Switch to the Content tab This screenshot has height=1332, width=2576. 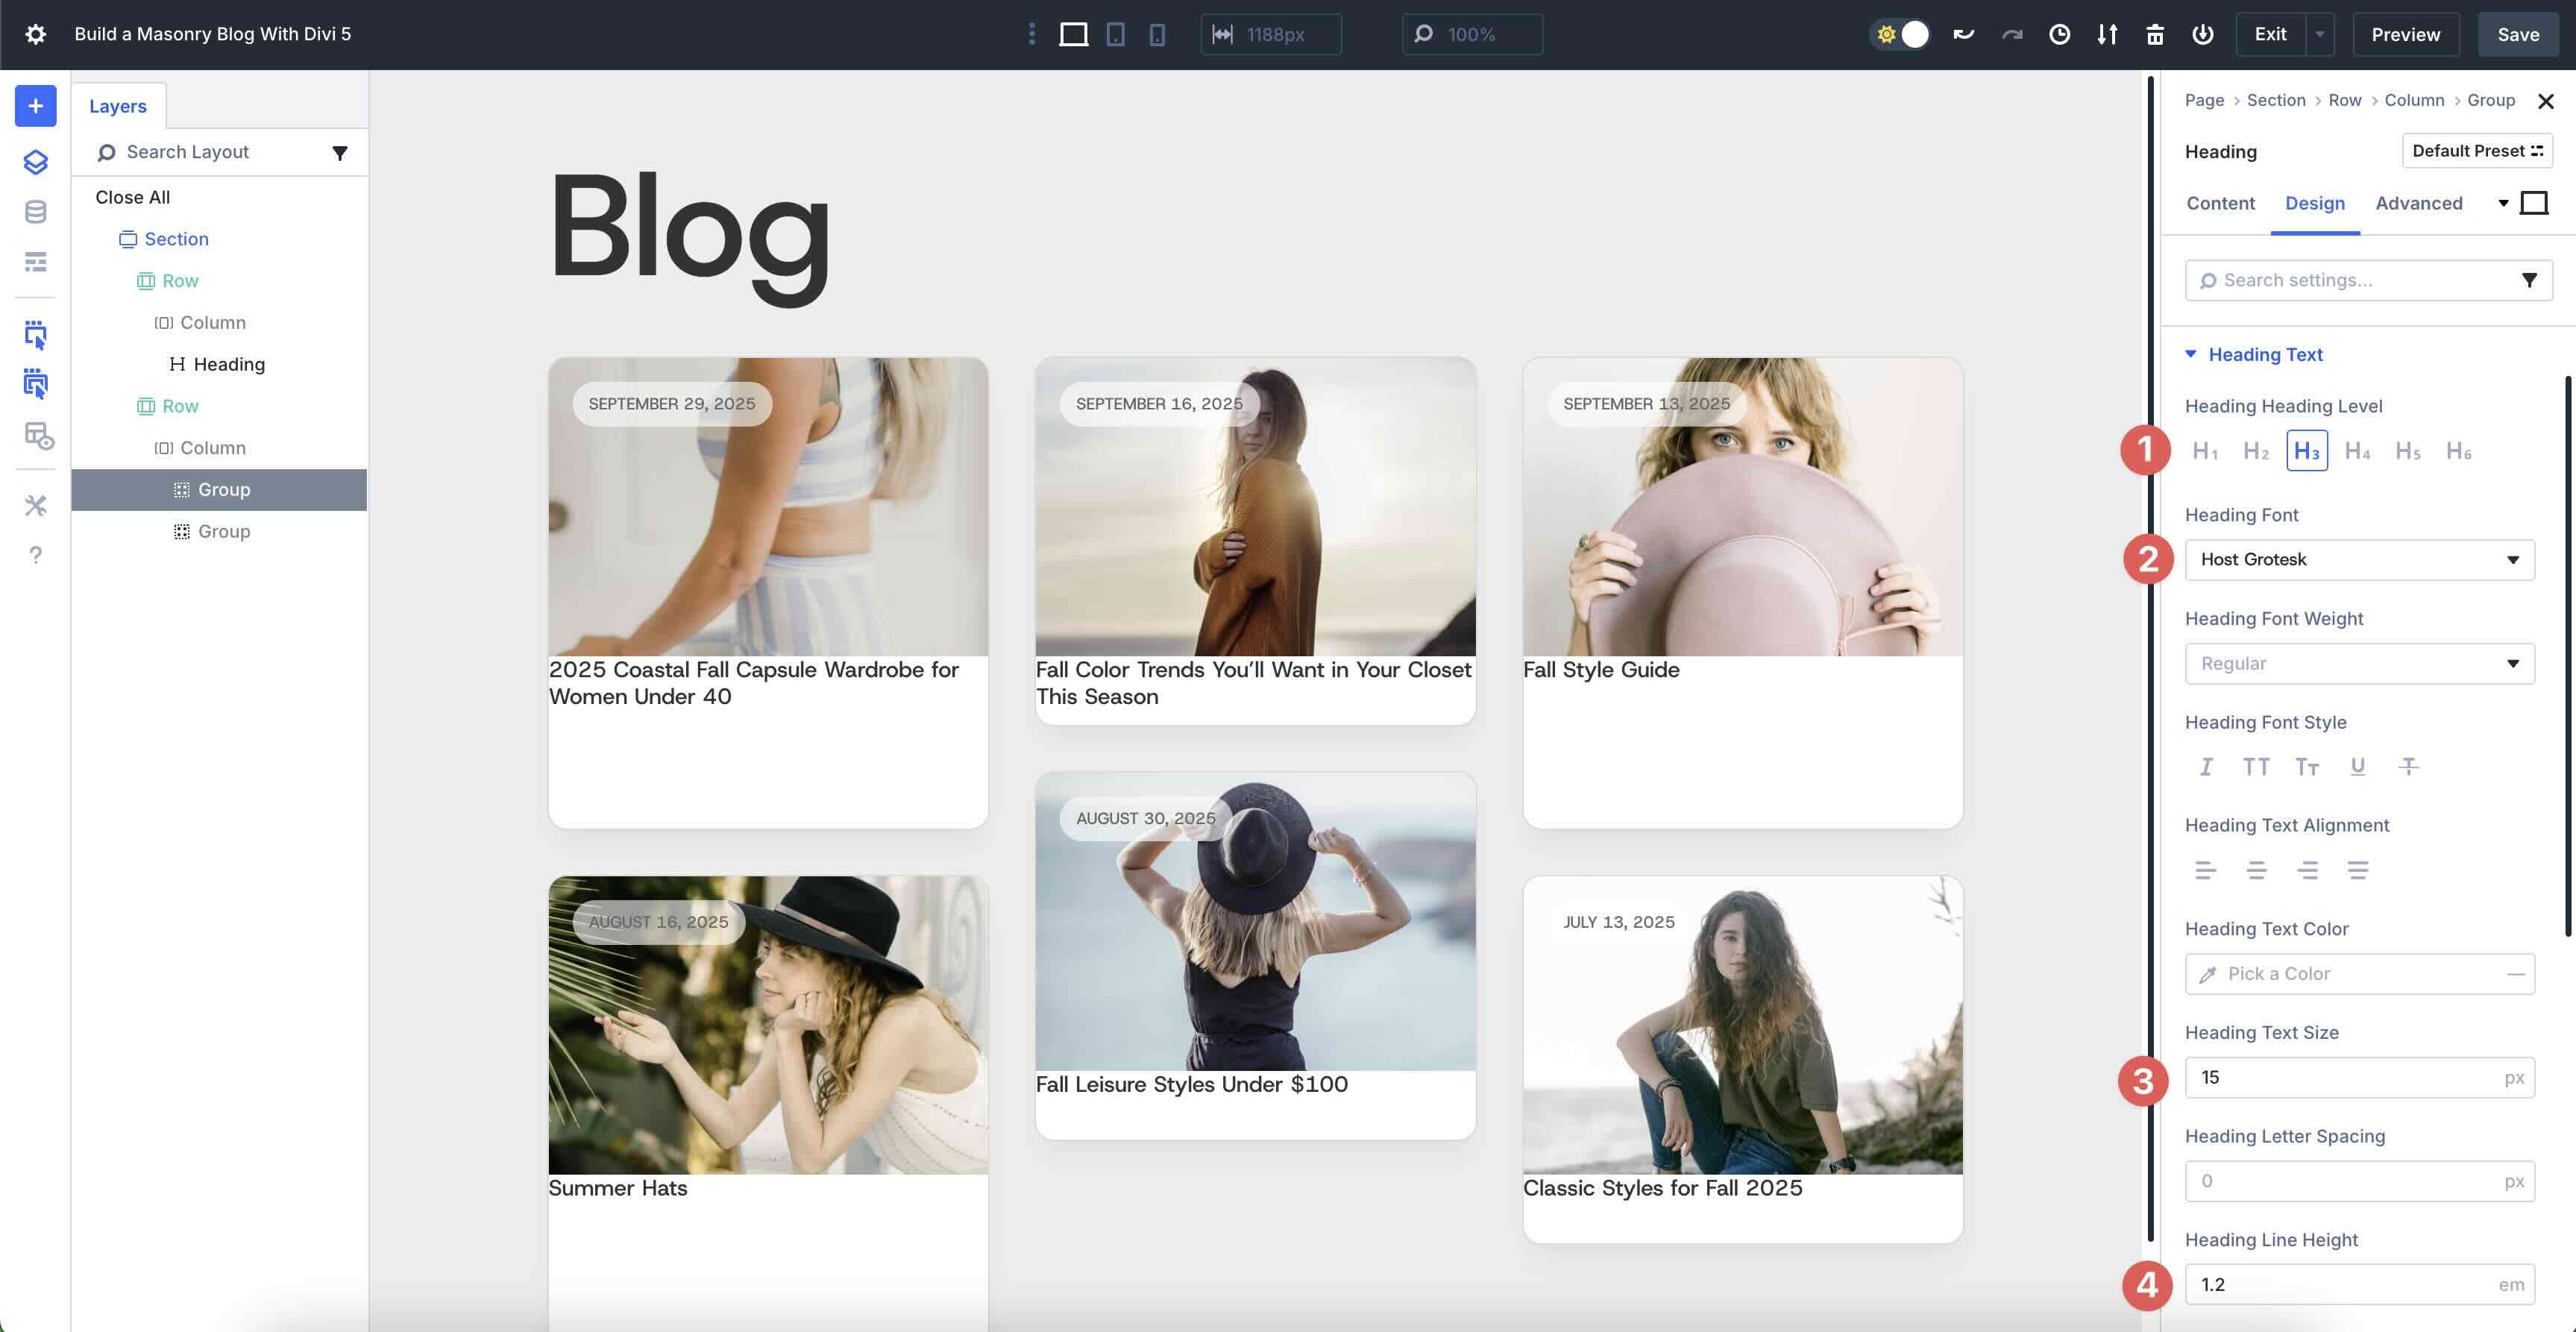(2220, 203)
